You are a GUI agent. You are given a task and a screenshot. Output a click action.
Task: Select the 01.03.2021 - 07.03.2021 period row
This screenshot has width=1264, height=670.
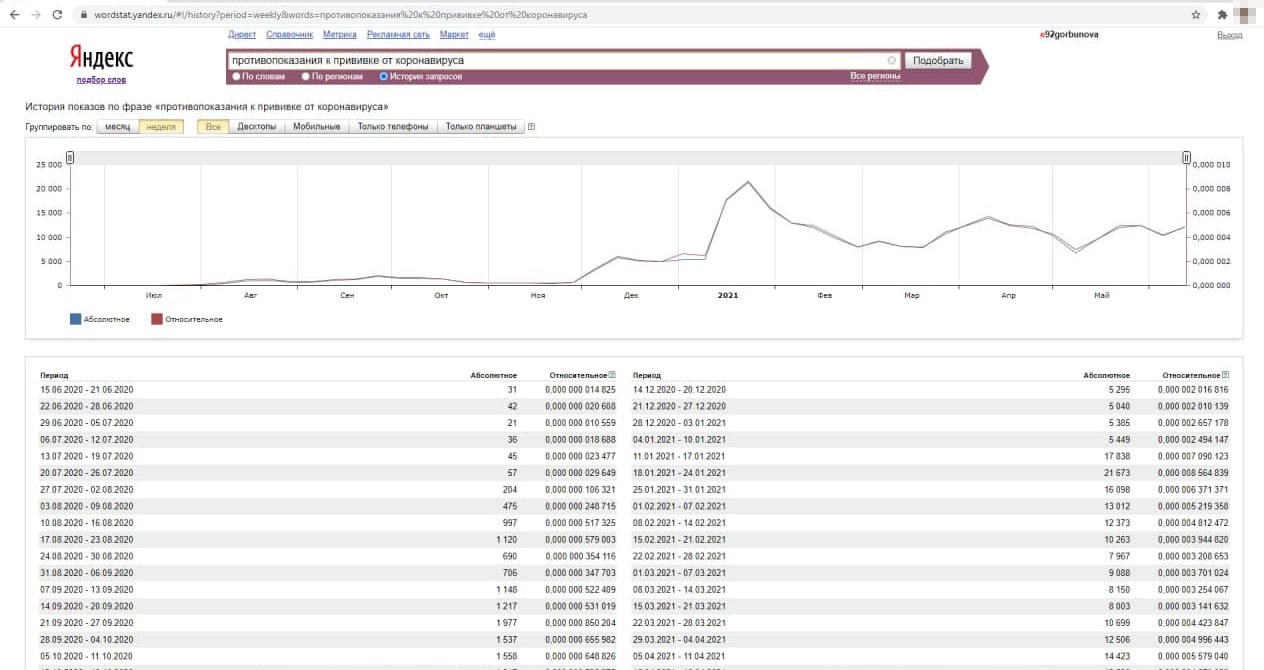(x=931, y=573)
